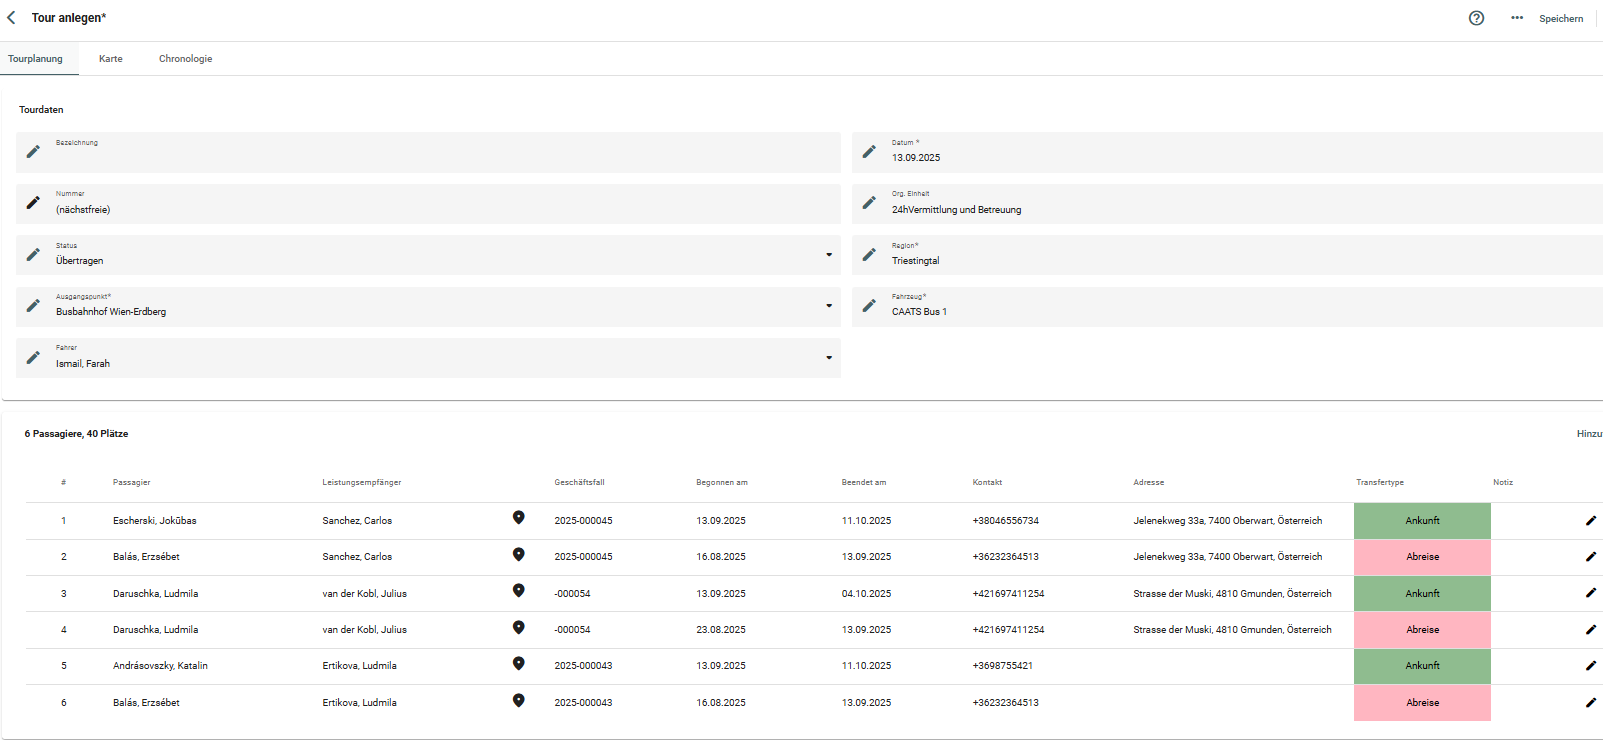Expand the Status dropdown showing Übertragen
Image resolution: width=1603 pixels, height=740 pixels.
828,255
